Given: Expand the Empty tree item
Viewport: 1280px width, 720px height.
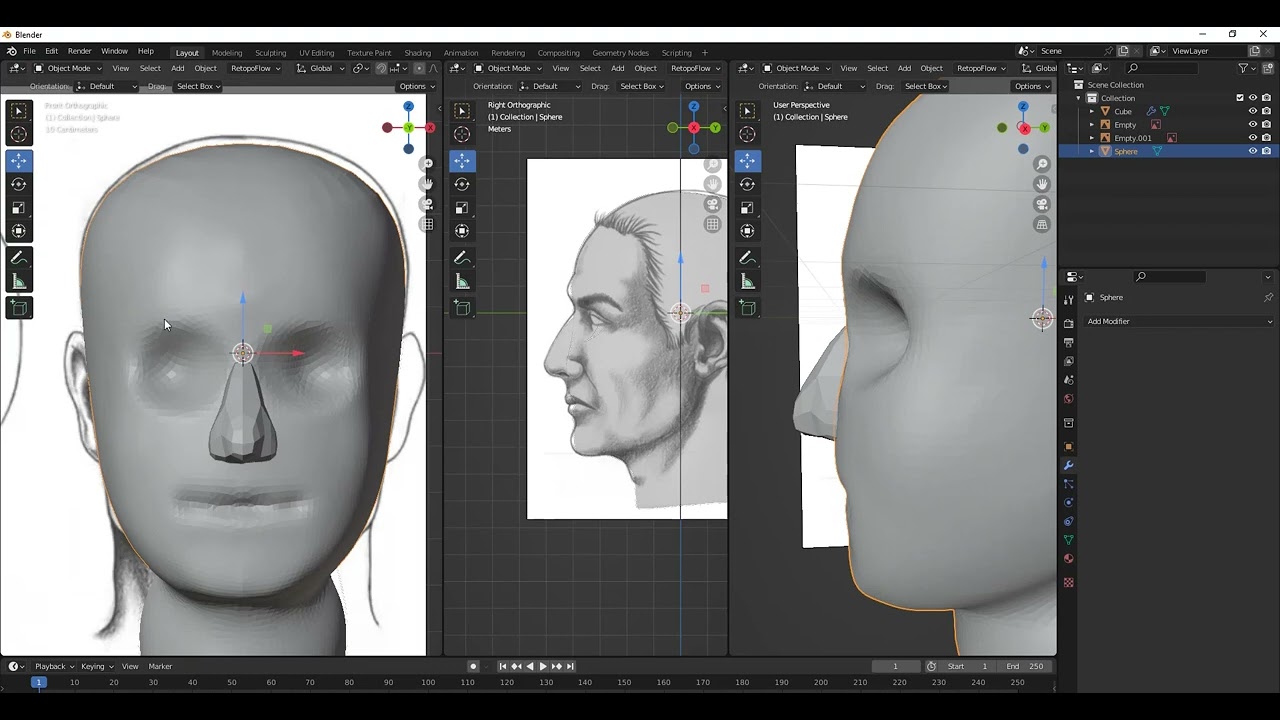Looking at the screenshot, I should [x=1092, y=124].
